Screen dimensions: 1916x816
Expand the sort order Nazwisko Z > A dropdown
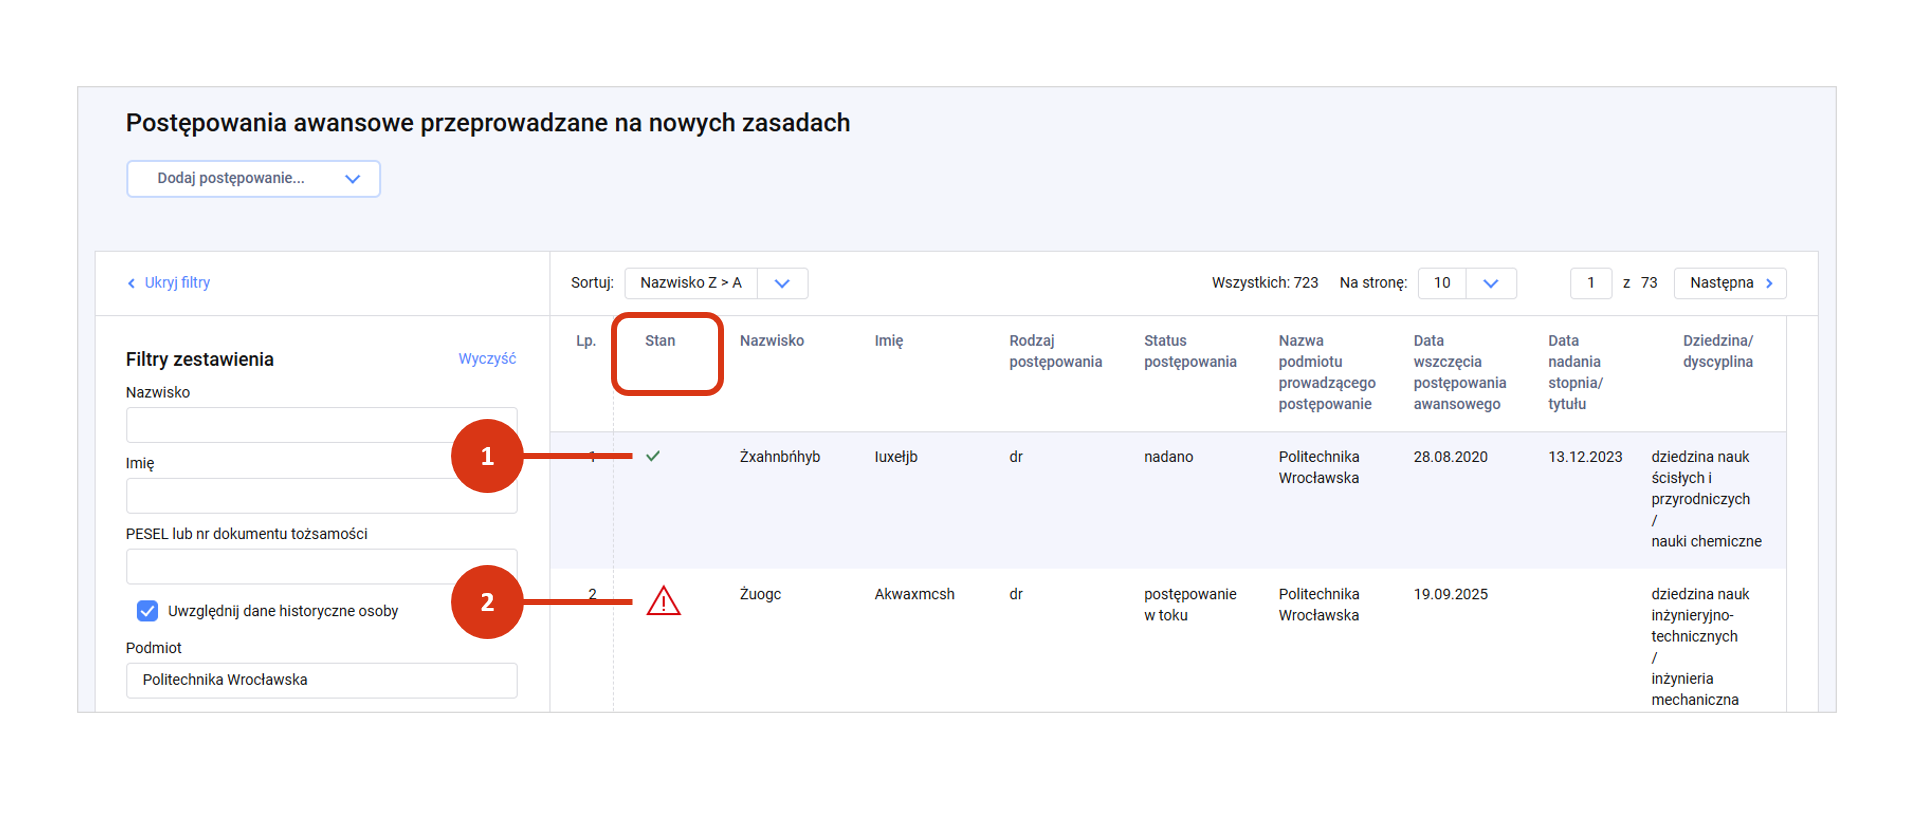[x=782, y=283]
